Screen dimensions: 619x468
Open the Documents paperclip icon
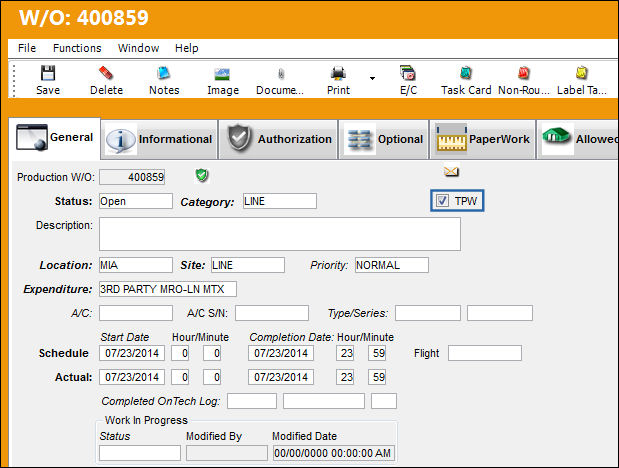pyautogui.click(x=281, y=74)
